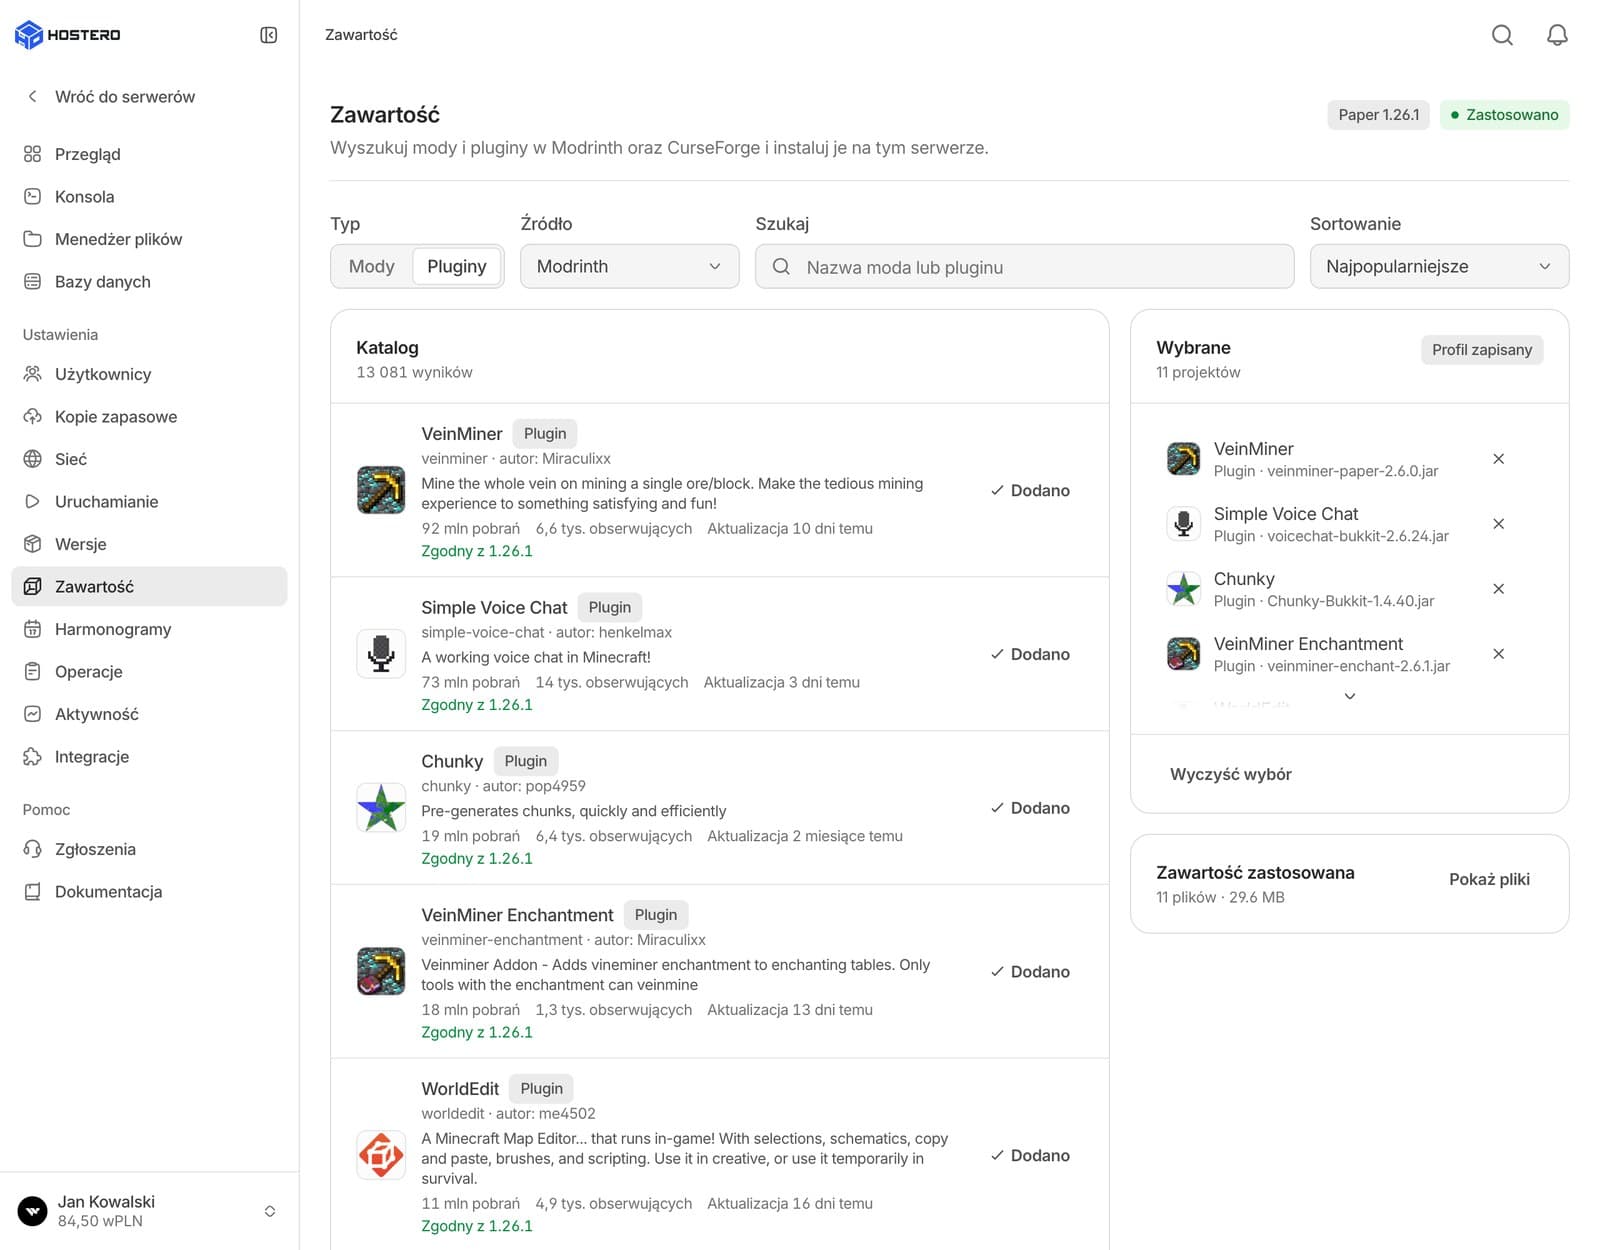
Task: Click VeinMiner Enchantment icon in catalog
Action: [381, 971]
